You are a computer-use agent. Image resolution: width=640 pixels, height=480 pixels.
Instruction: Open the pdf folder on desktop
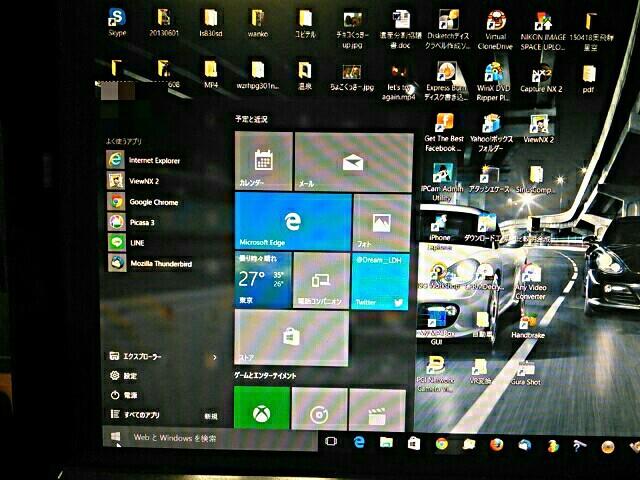tap(588, 79)
